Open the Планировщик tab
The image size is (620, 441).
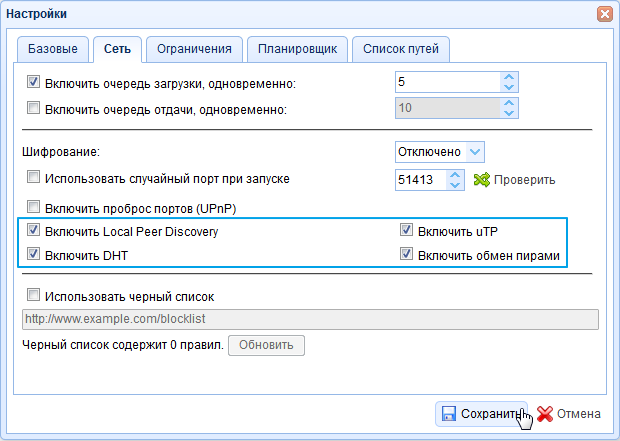[x=297, y=48]
